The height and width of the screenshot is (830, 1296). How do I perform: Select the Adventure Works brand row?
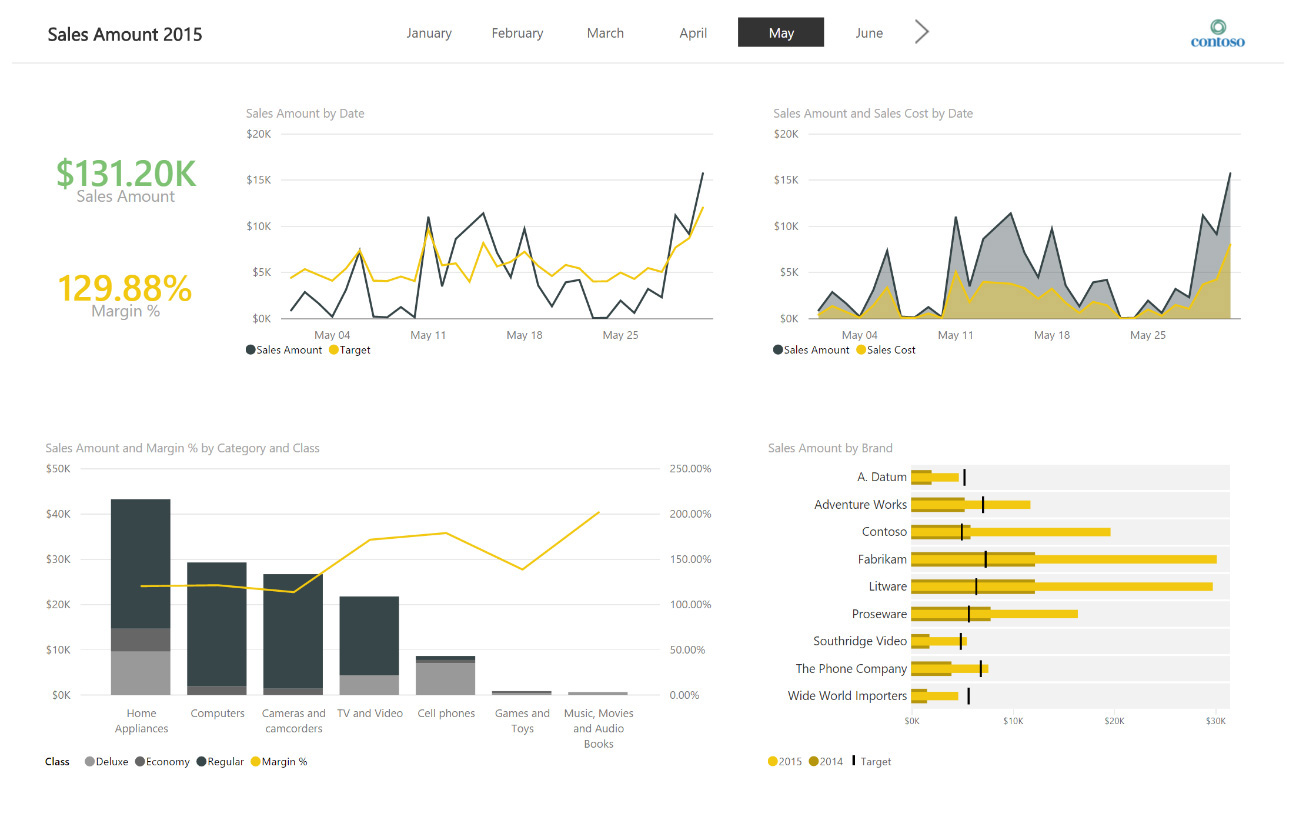(x=1008, y=505)
